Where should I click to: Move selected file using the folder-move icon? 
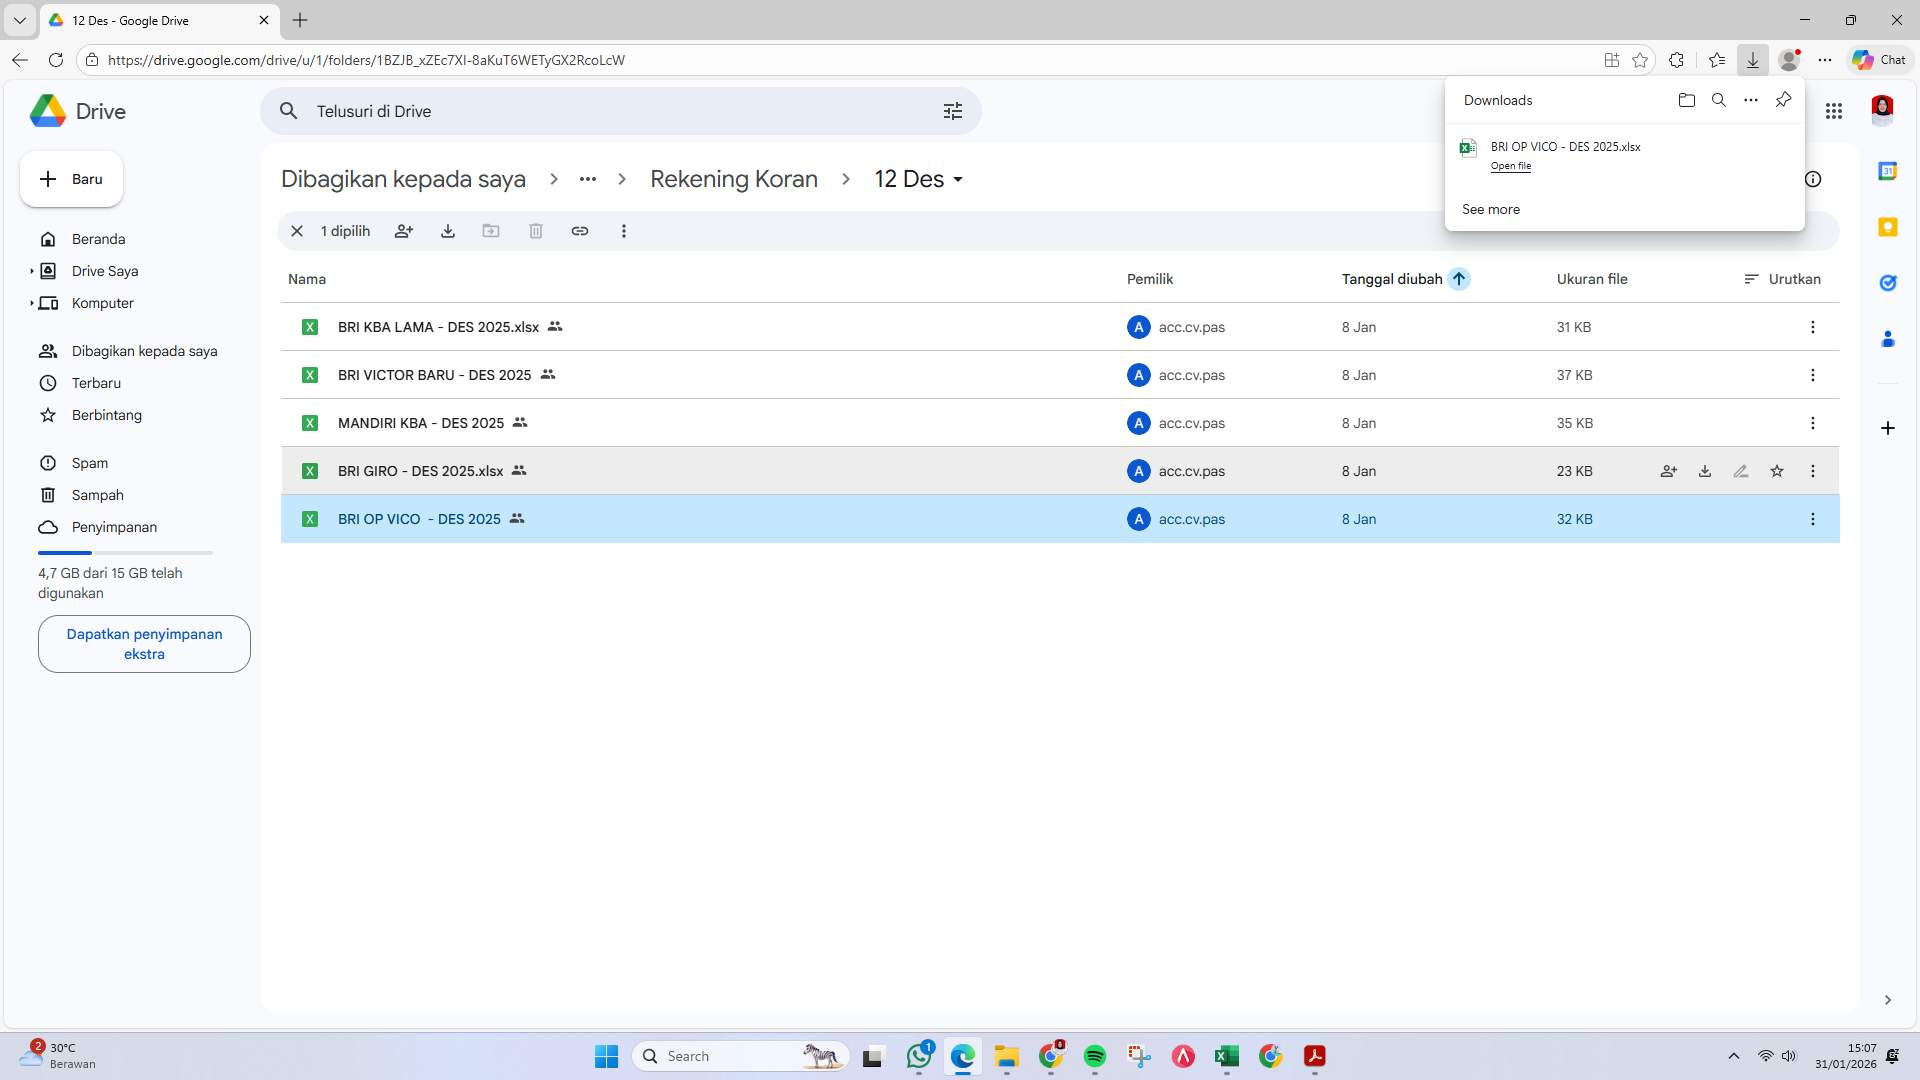pos(491,231)
